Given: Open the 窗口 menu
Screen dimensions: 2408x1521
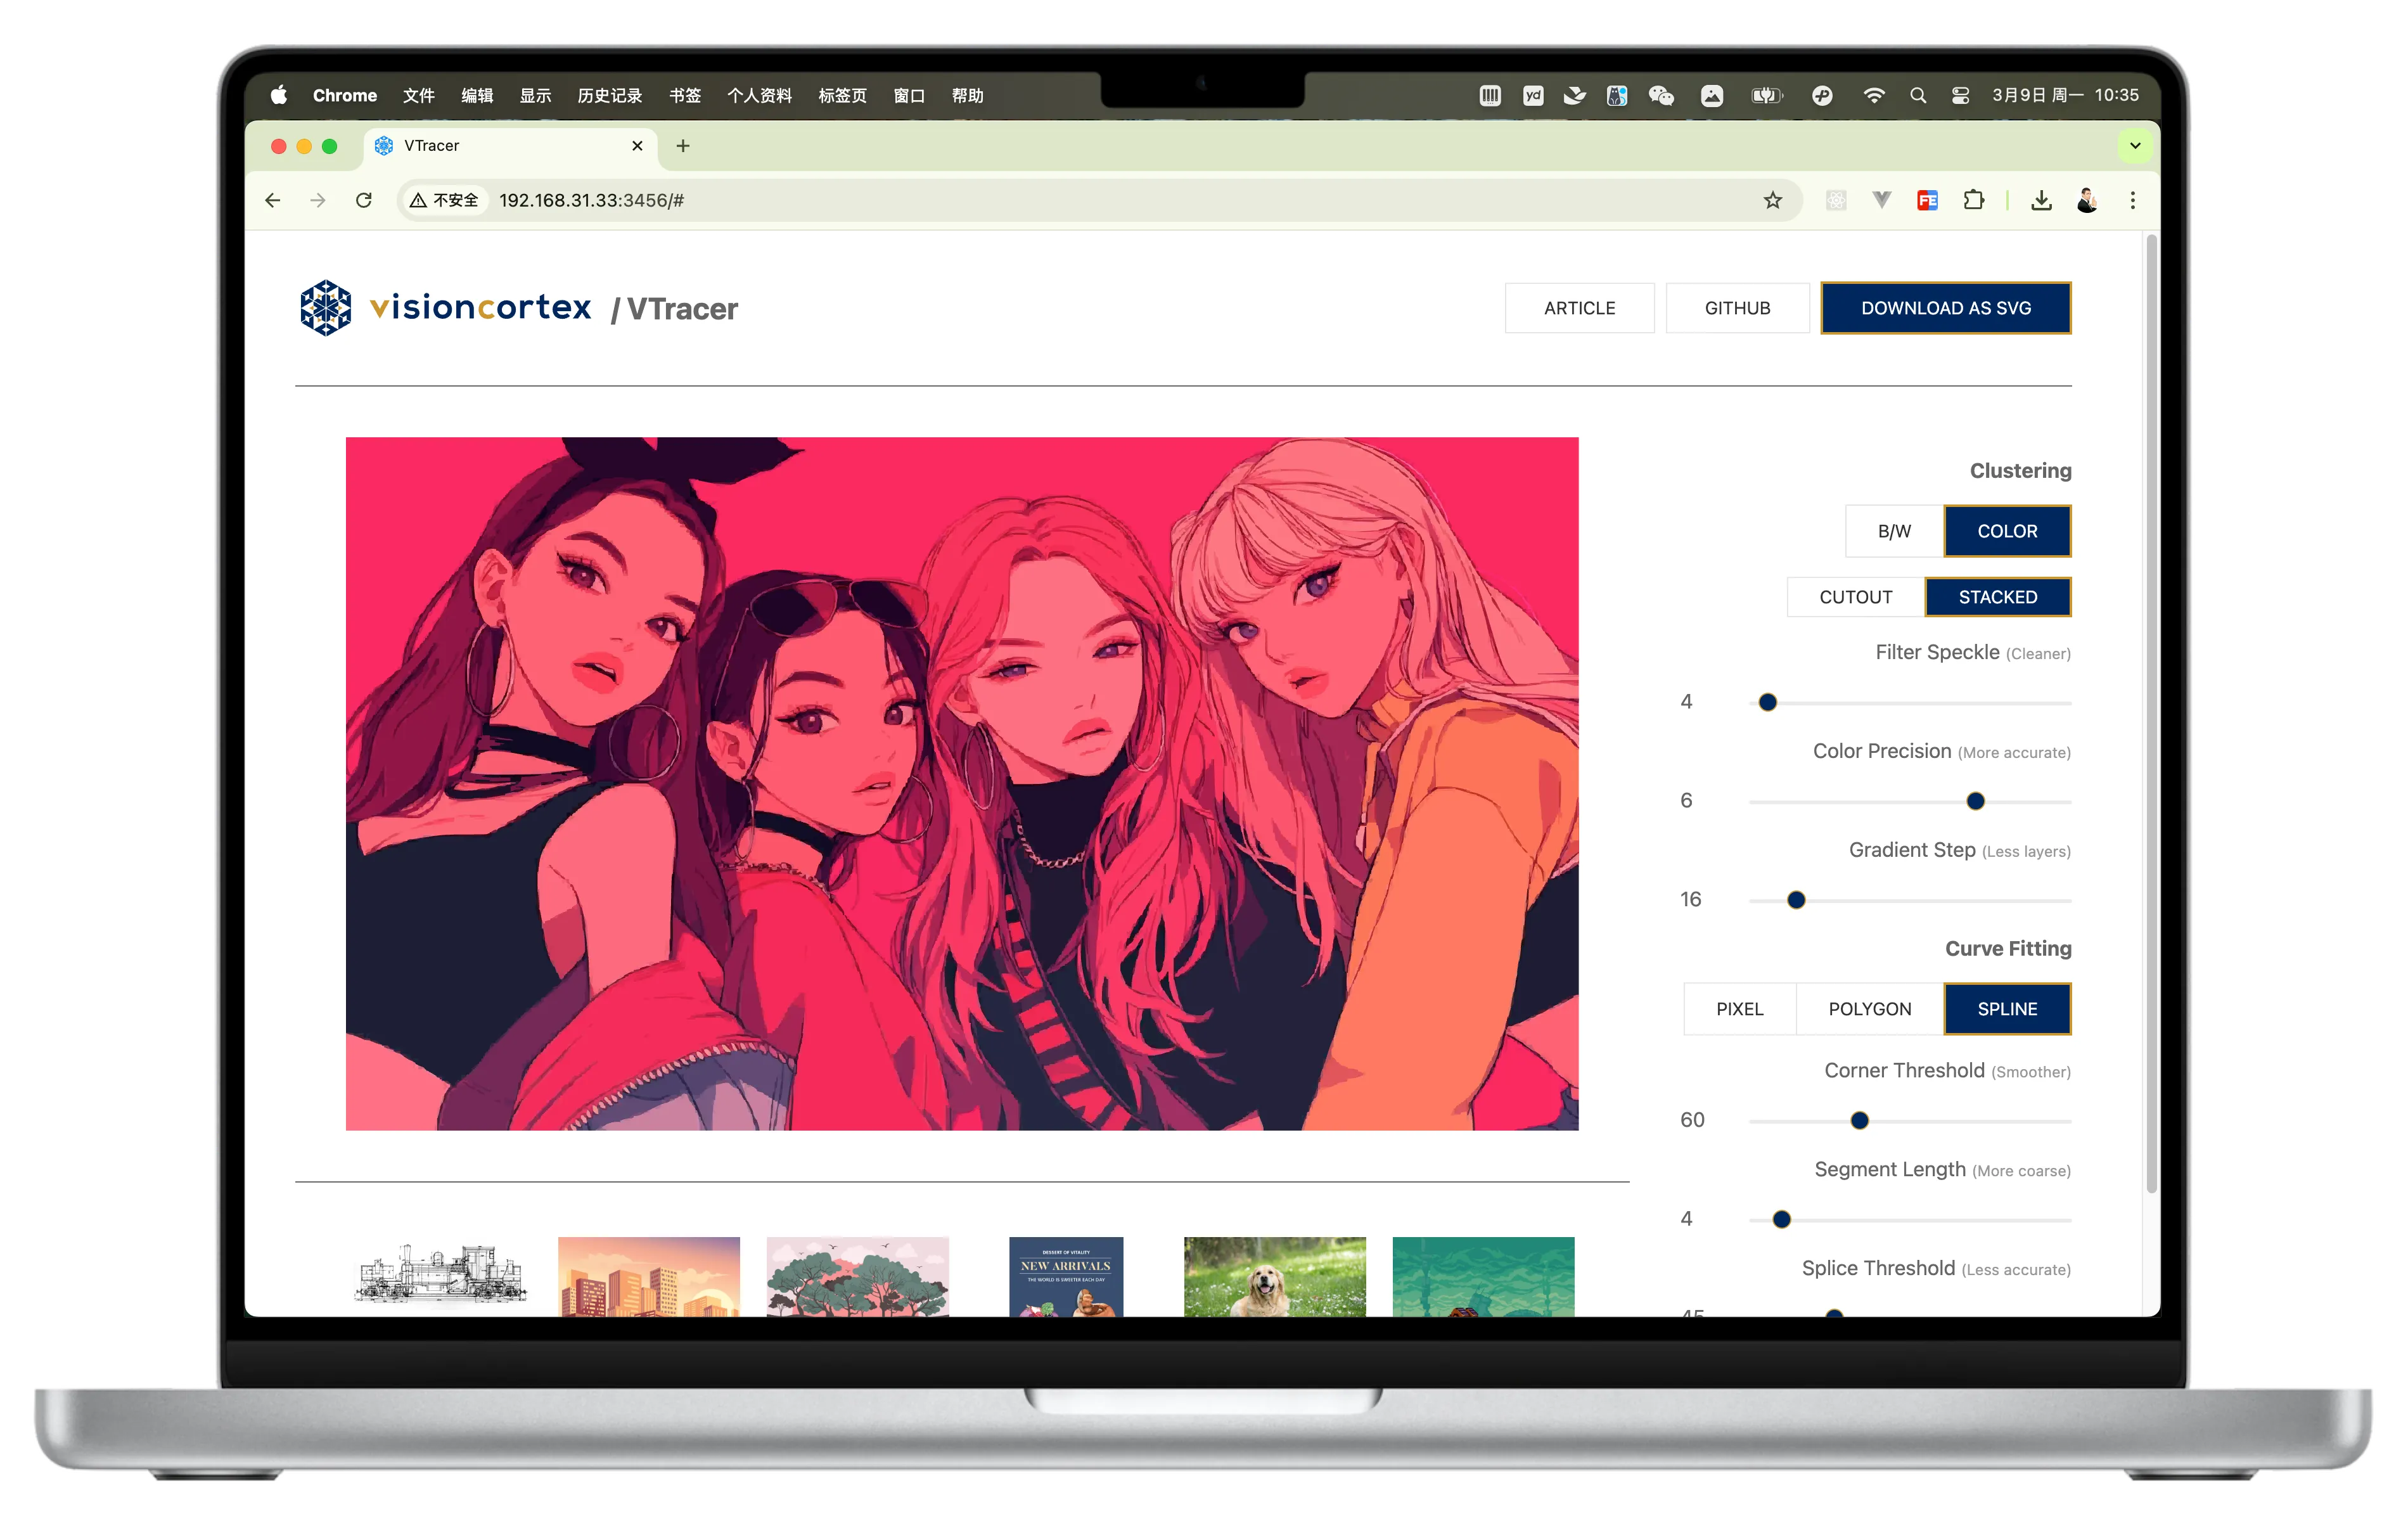Looking at the screenshot, I should 909,95.
